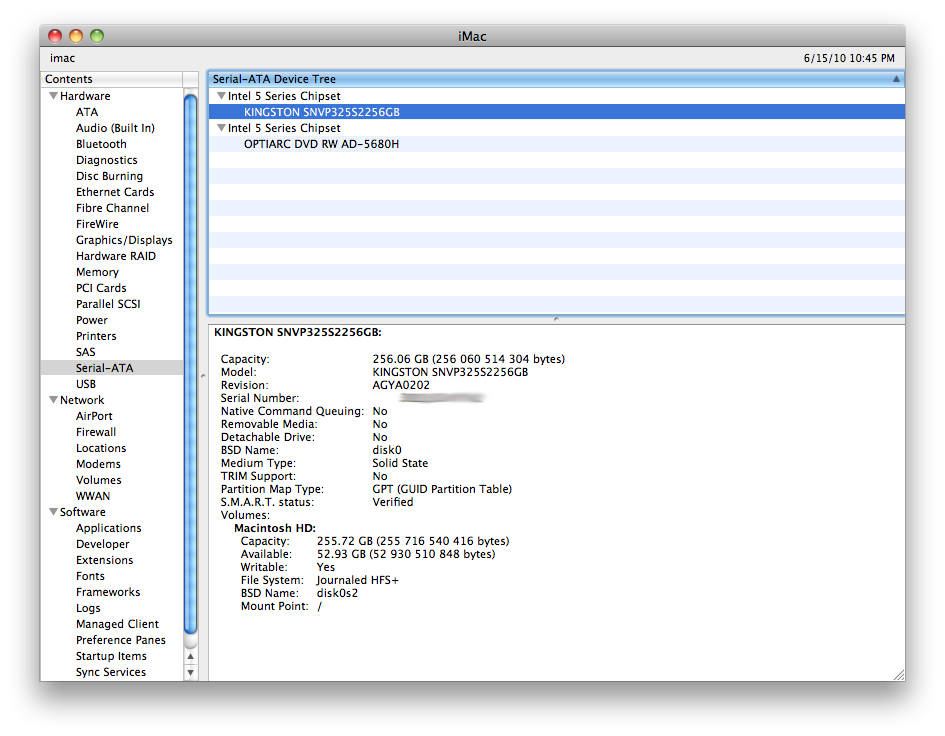
Task: Open SAS section
Action: (86, 352)
